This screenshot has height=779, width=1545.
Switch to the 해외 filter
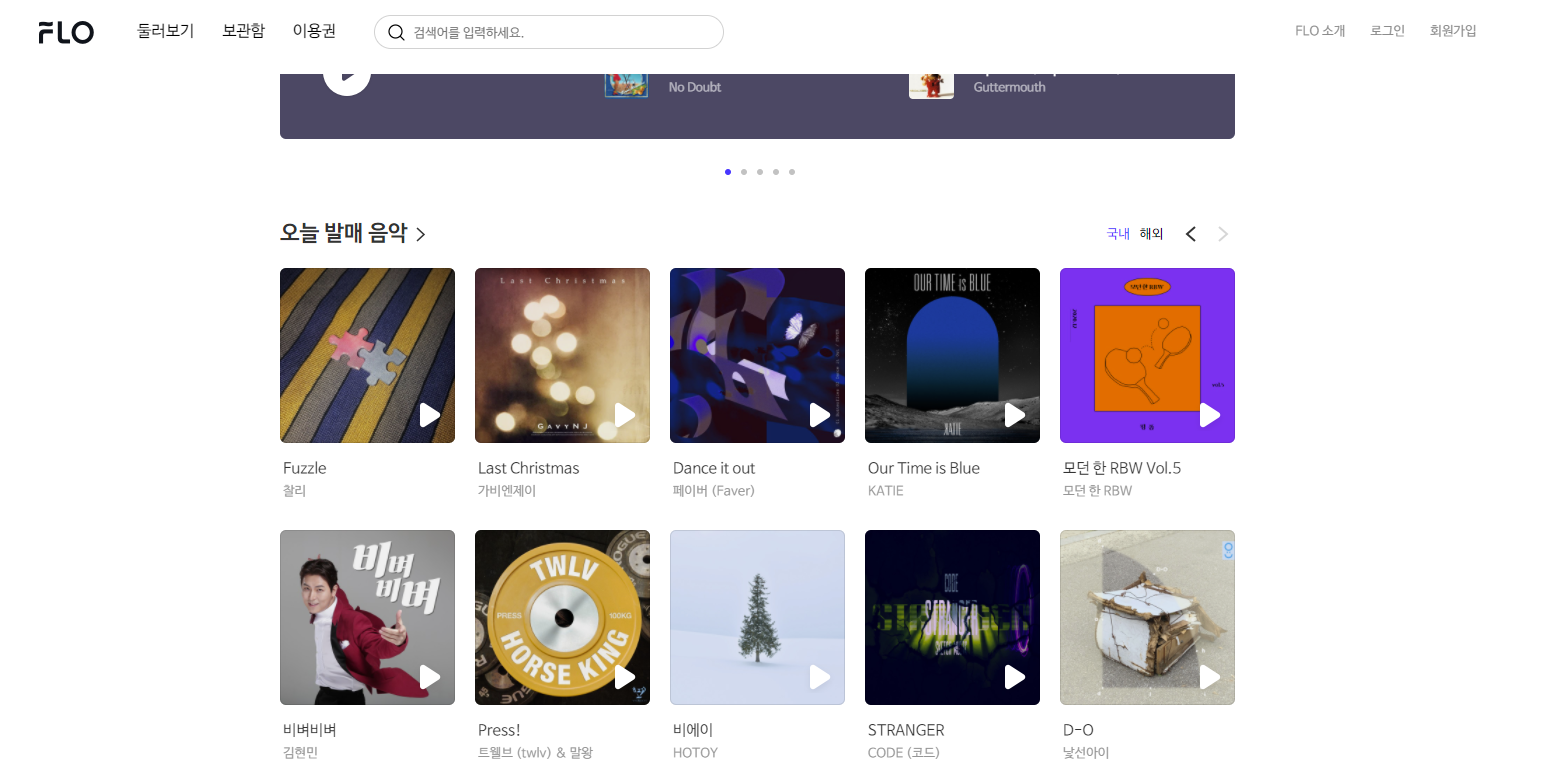point(1151,234)
